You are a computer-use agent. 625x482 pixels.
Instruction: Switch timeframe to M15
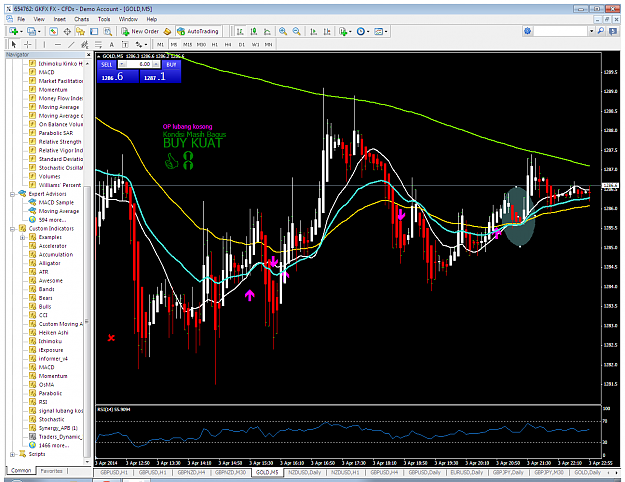pos(187,45)
